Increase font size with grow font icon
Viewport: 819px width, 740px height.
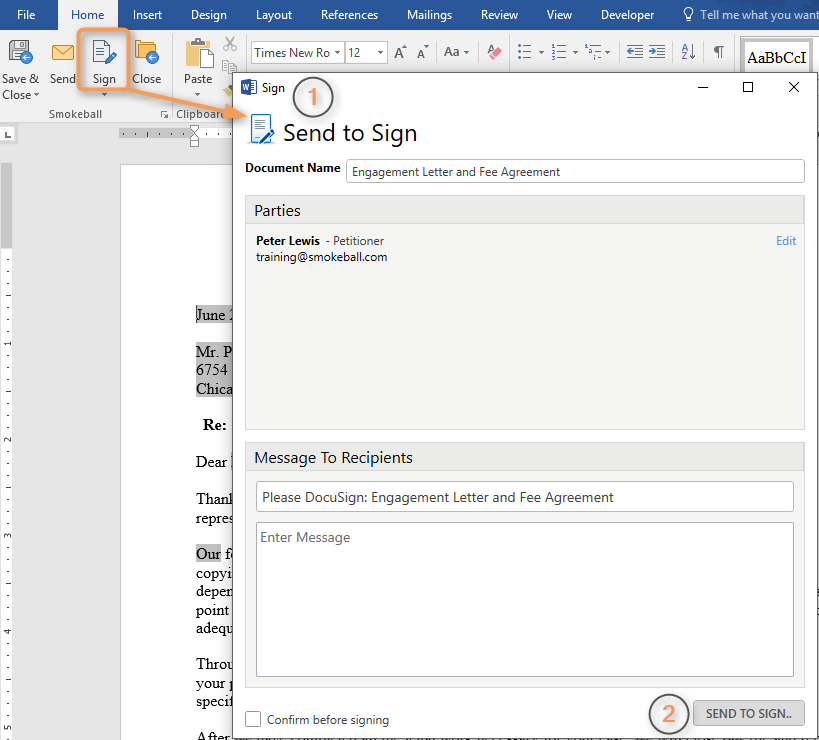[x=400, y=52]
